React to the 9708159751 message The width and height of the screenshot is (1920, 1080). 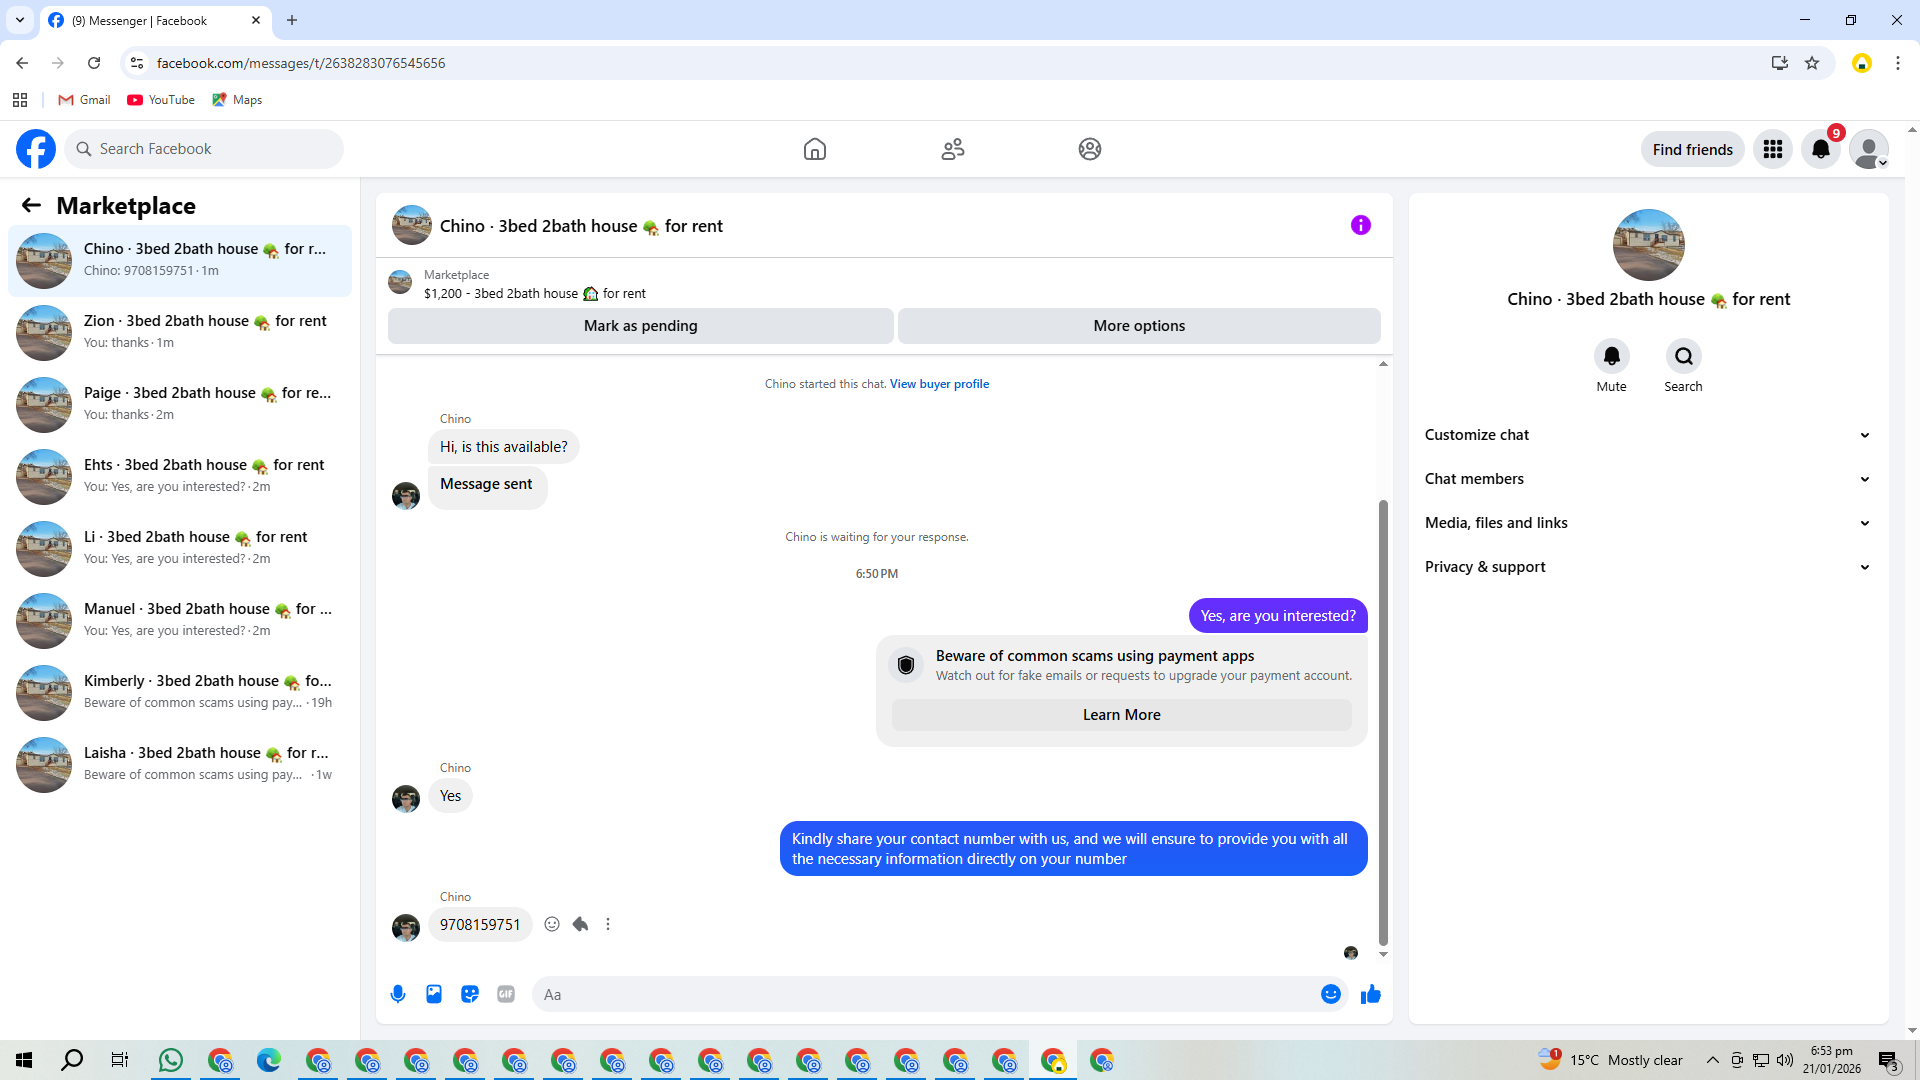552,924
